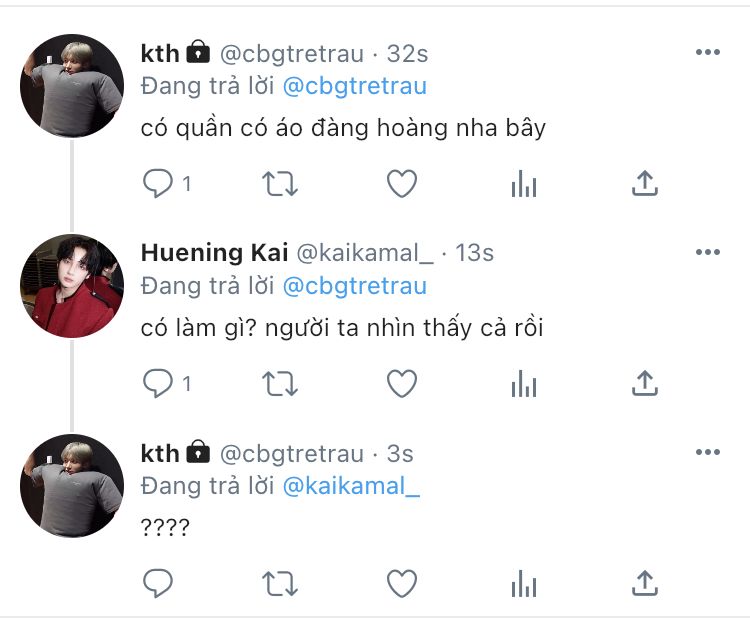
Task: Share the '????' tweet
Action: (645, 582)
